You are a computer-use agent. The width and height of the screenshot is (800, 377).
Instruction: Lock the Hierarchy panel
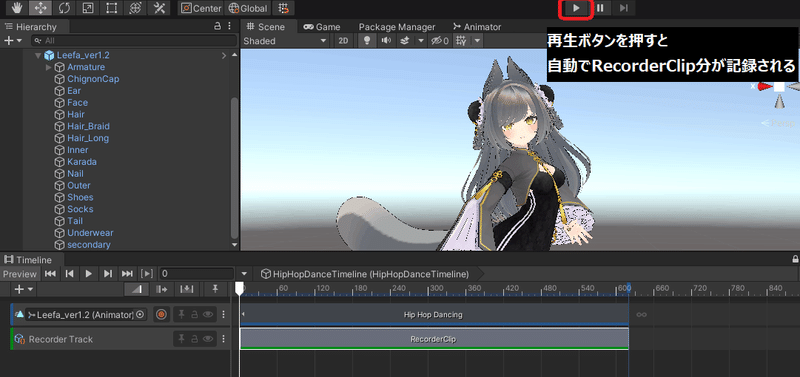[x=217, y=26]
